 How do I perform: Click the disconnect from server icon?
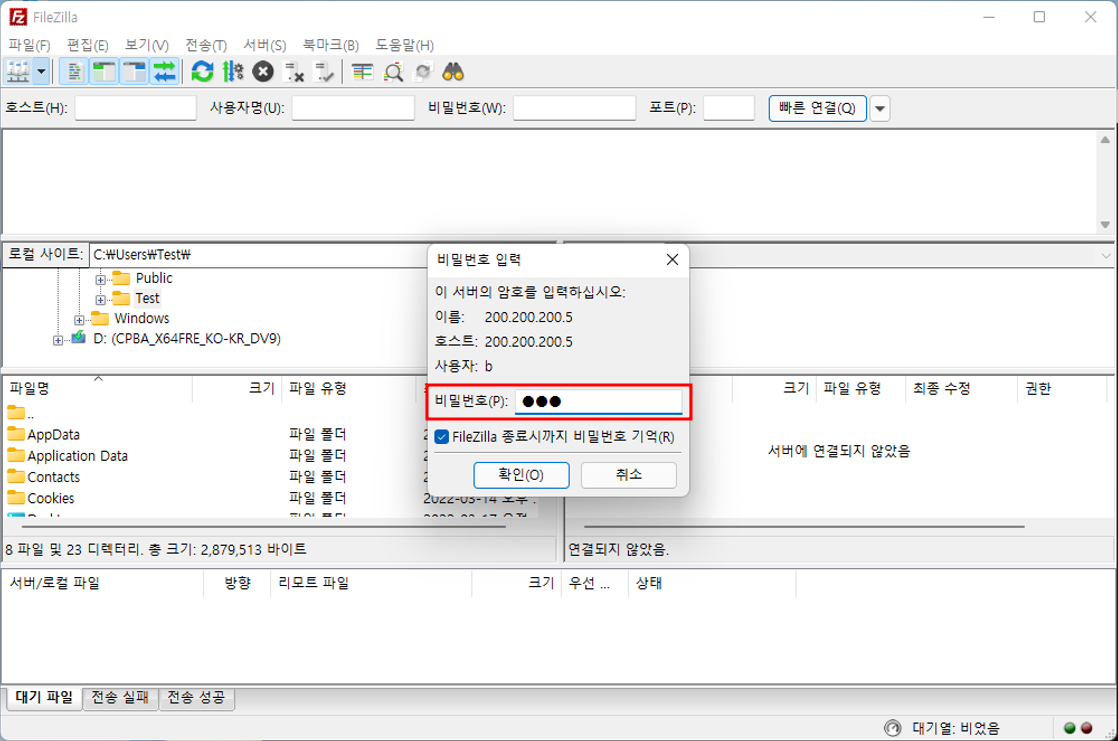pos(294,72)
